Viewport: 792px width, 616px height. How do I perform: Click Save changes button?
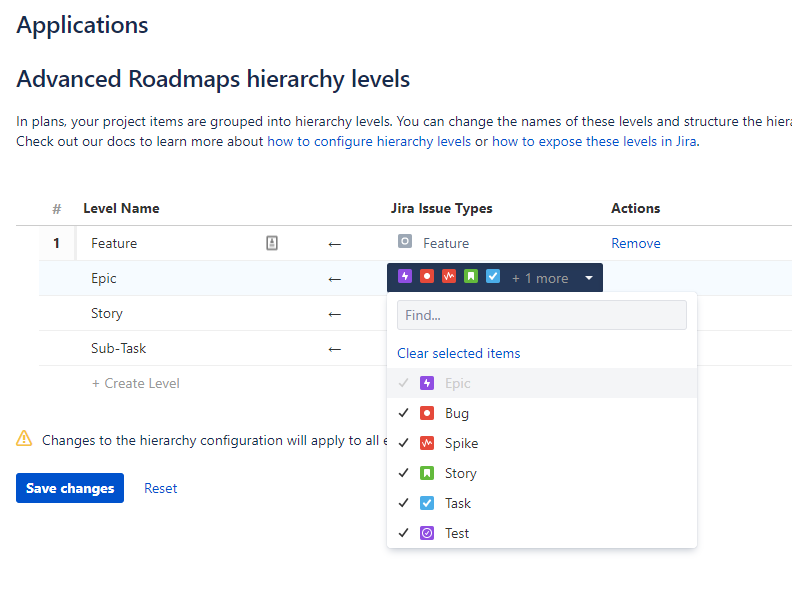pyautogui.click(x=70, y=488)
